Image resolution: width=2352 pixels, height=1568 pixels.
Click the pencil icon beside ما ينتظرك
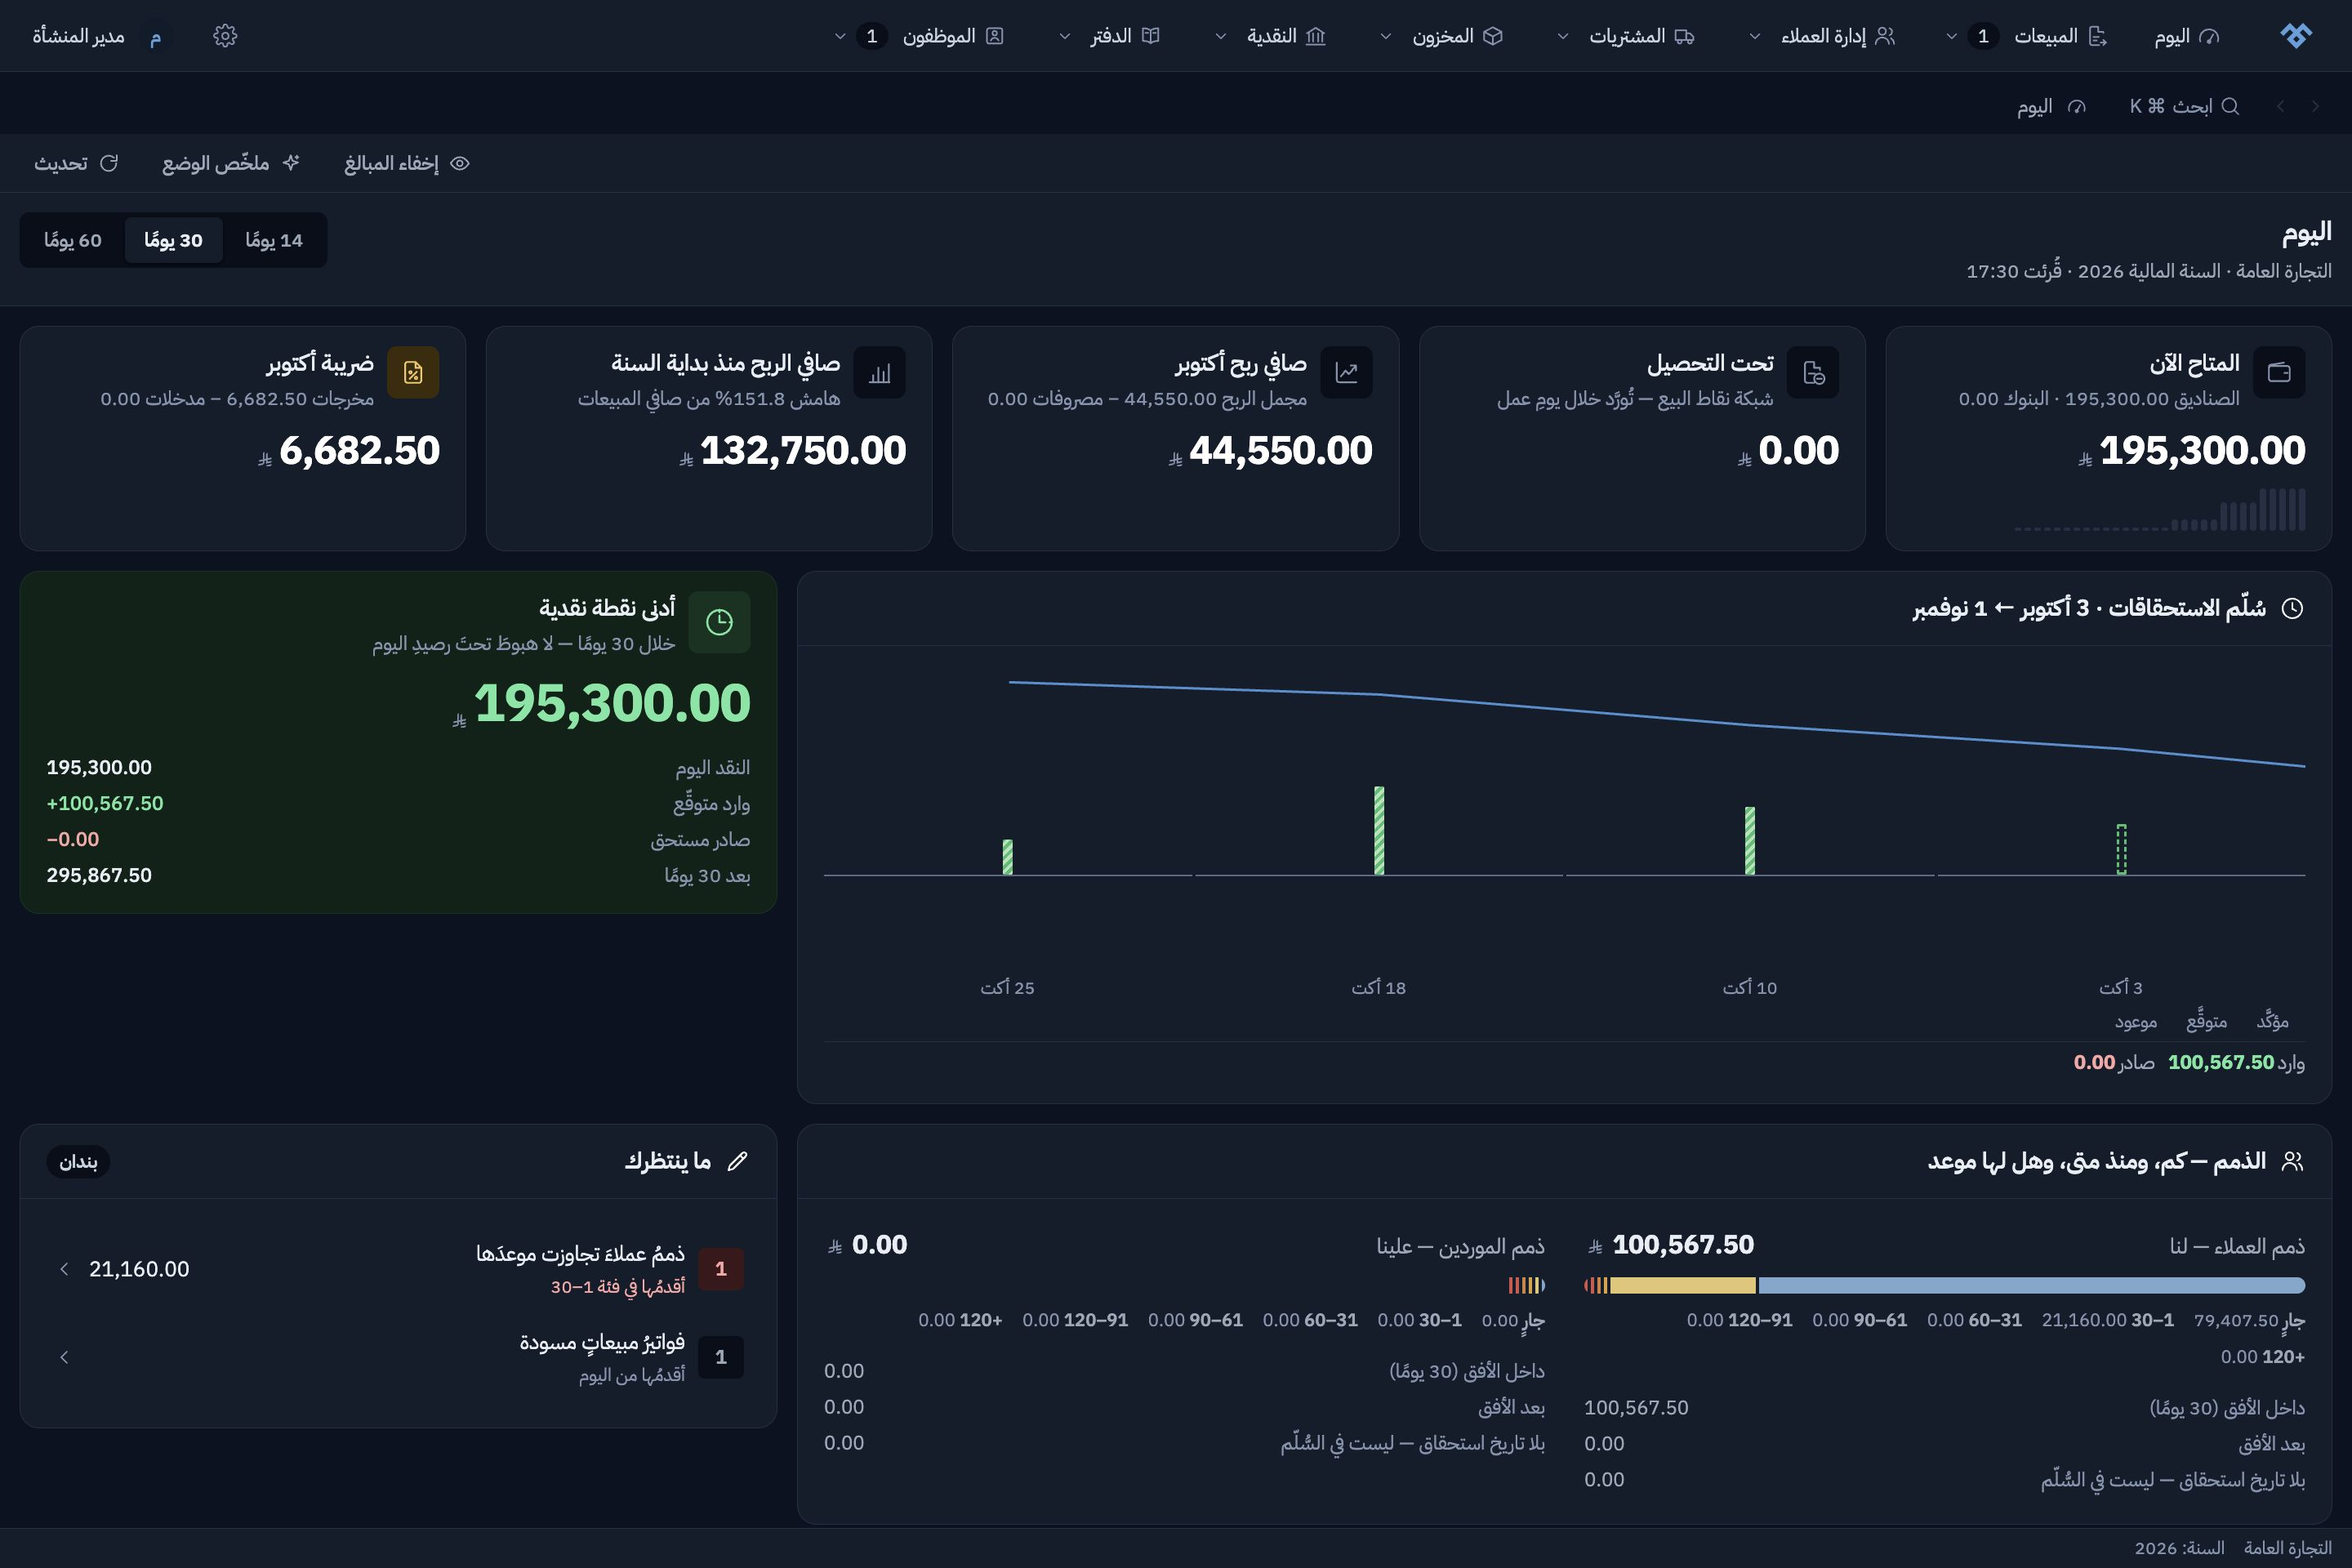coord(737,1161)
